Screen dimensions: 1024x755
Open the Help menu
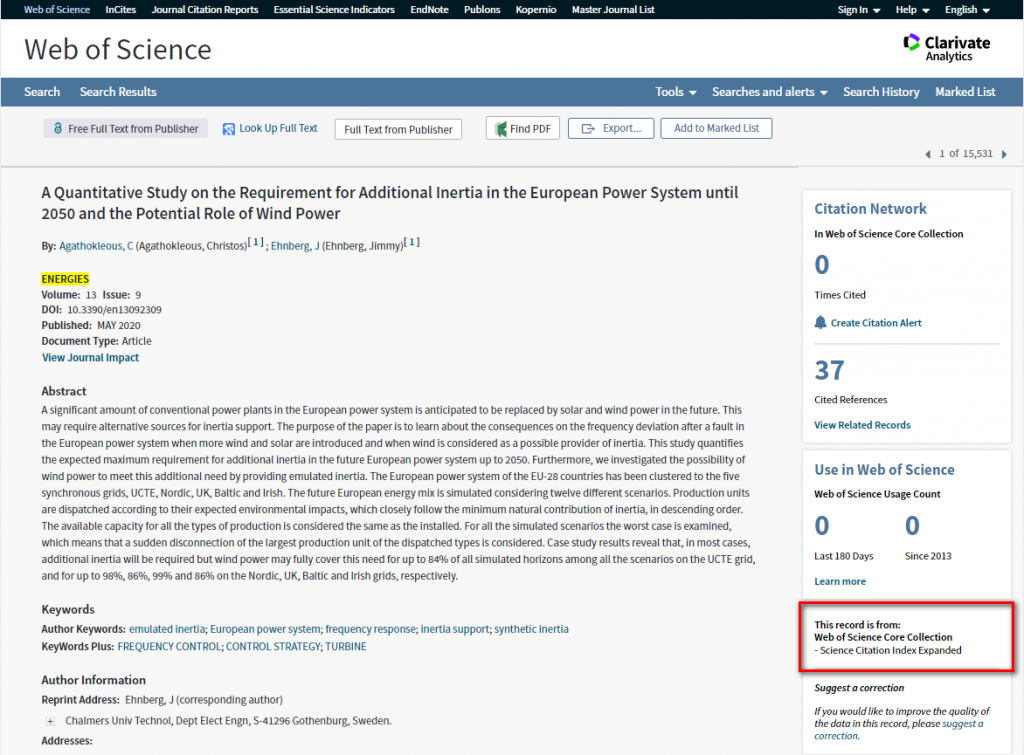(x=912, y=10)
